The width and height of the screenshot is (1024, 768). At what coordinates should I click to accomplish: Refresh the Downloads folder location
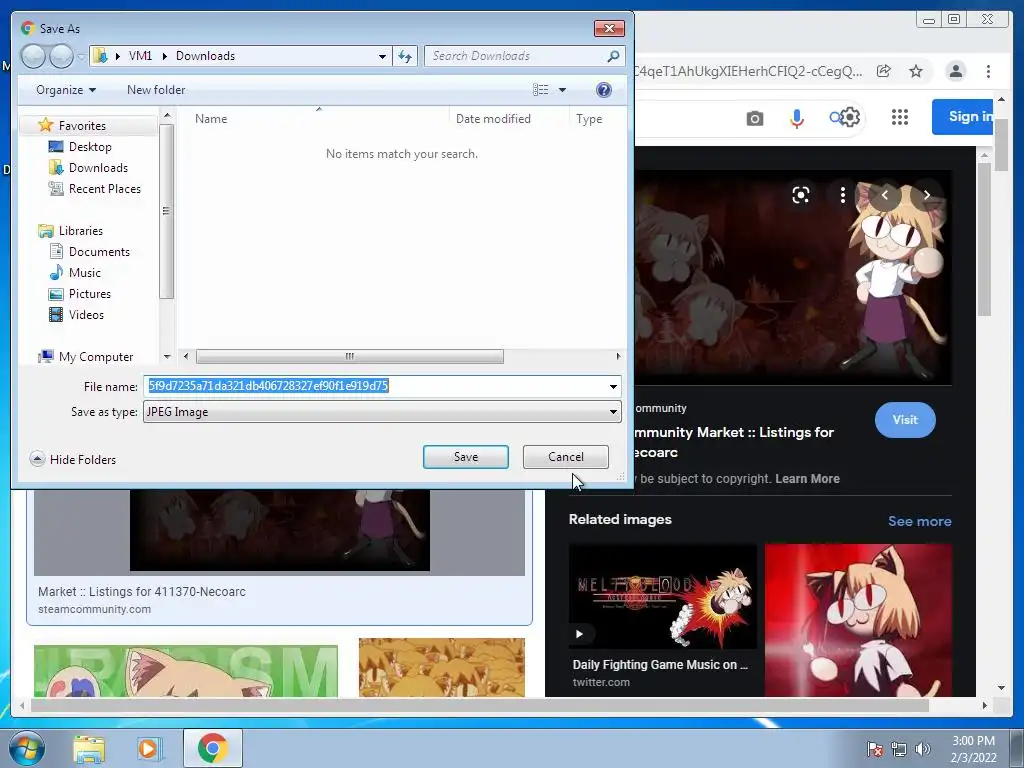(x=405, y=56)
